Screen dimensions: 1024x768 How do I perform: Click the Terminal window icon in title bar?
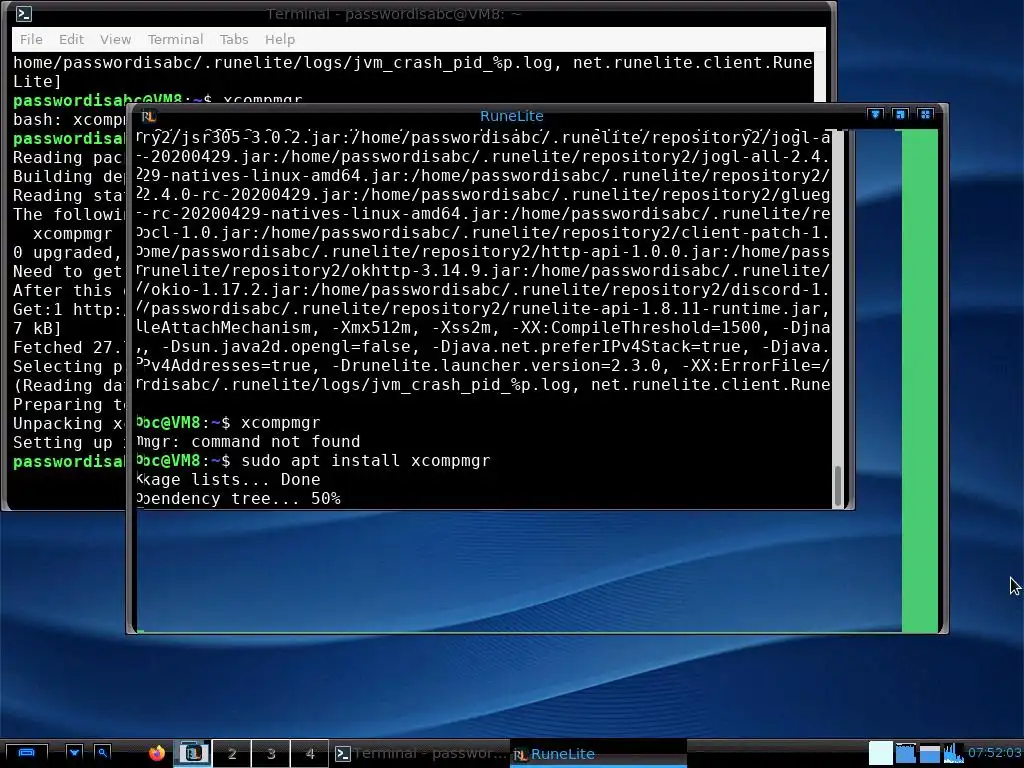click(24, 14)
